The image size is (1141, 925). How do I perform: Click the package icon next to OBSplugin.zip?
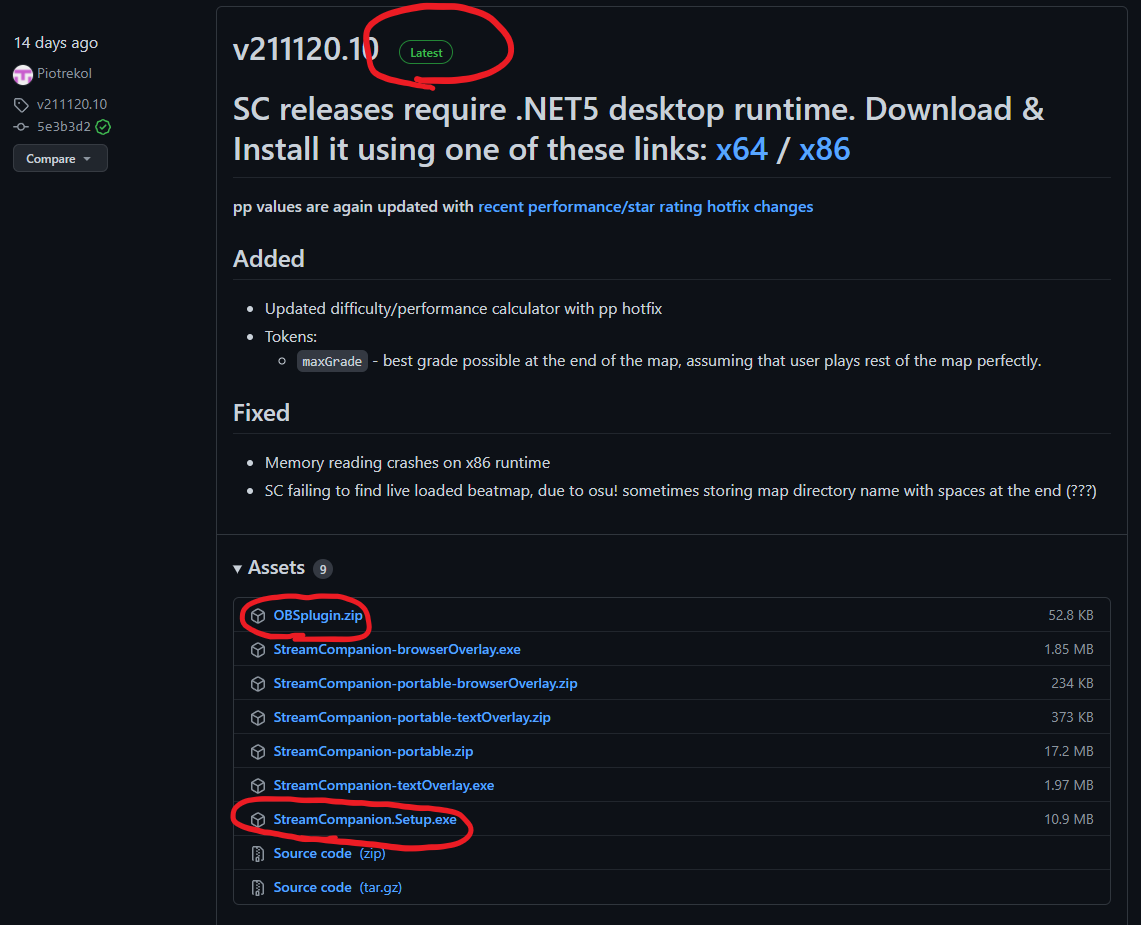point(258,616)
